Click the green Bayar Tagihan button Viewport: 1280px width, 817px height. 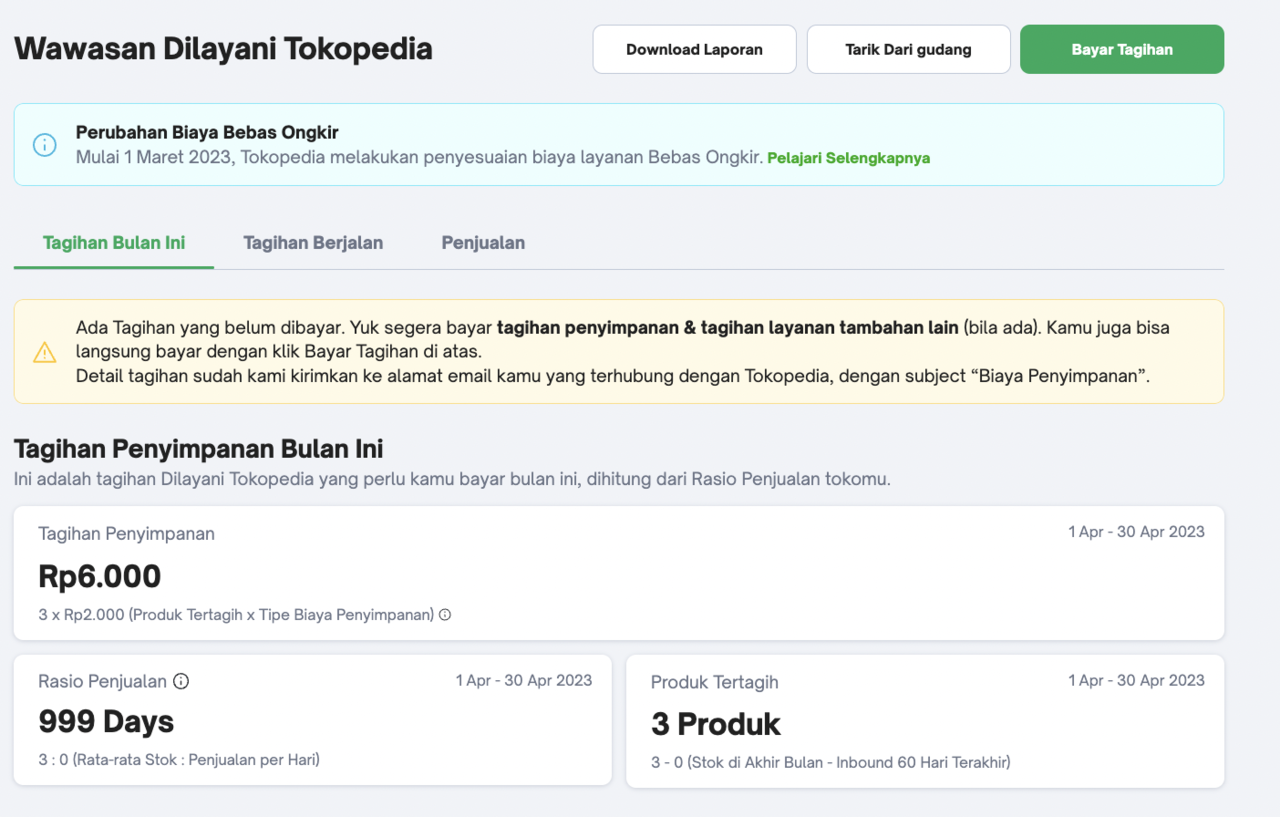(1122, 49)
